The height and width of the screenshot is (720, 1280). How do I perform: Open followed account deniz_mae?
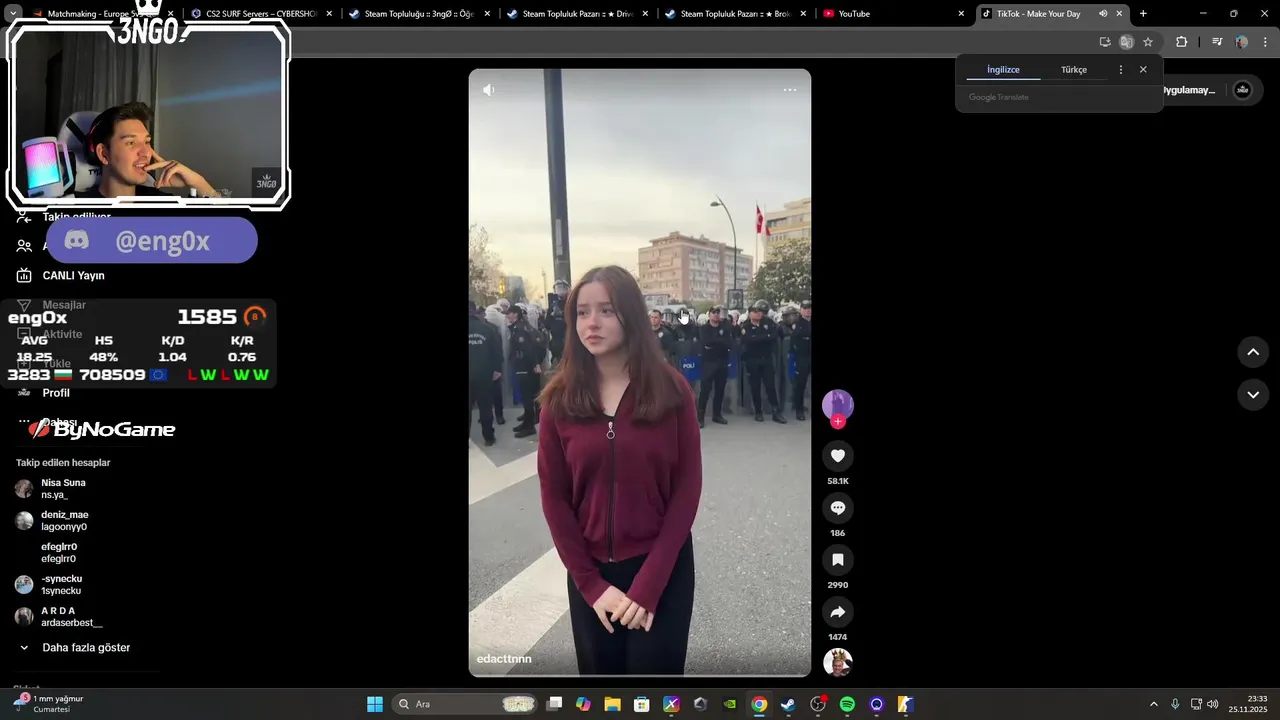tap(52, 521)
